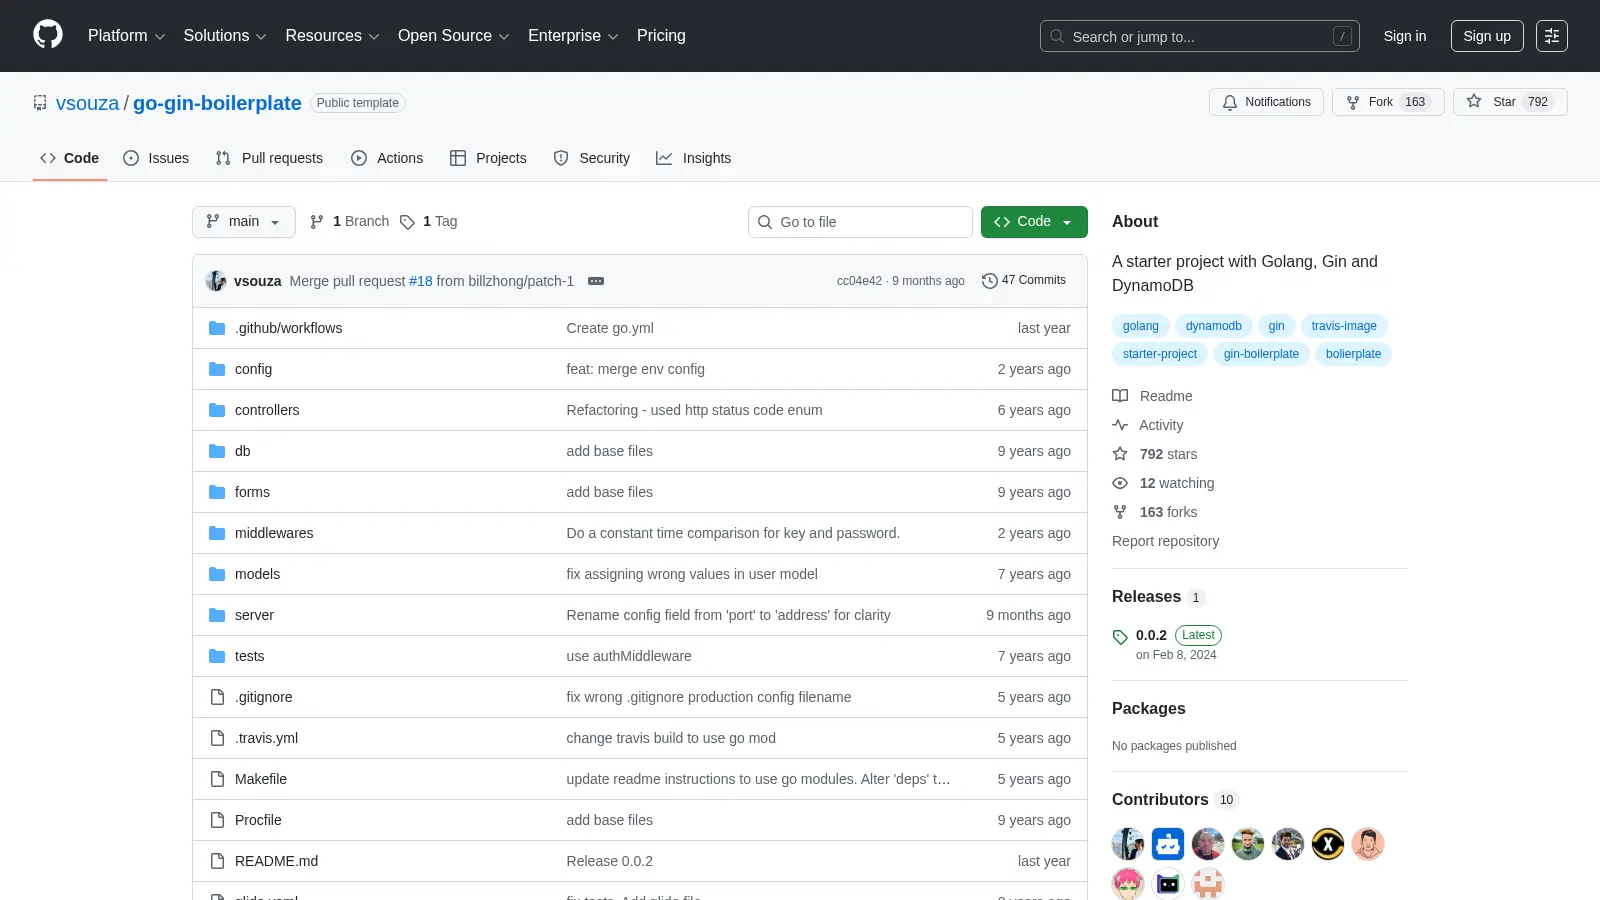Click the star icon beside 792 stars

click(1120, 454)
